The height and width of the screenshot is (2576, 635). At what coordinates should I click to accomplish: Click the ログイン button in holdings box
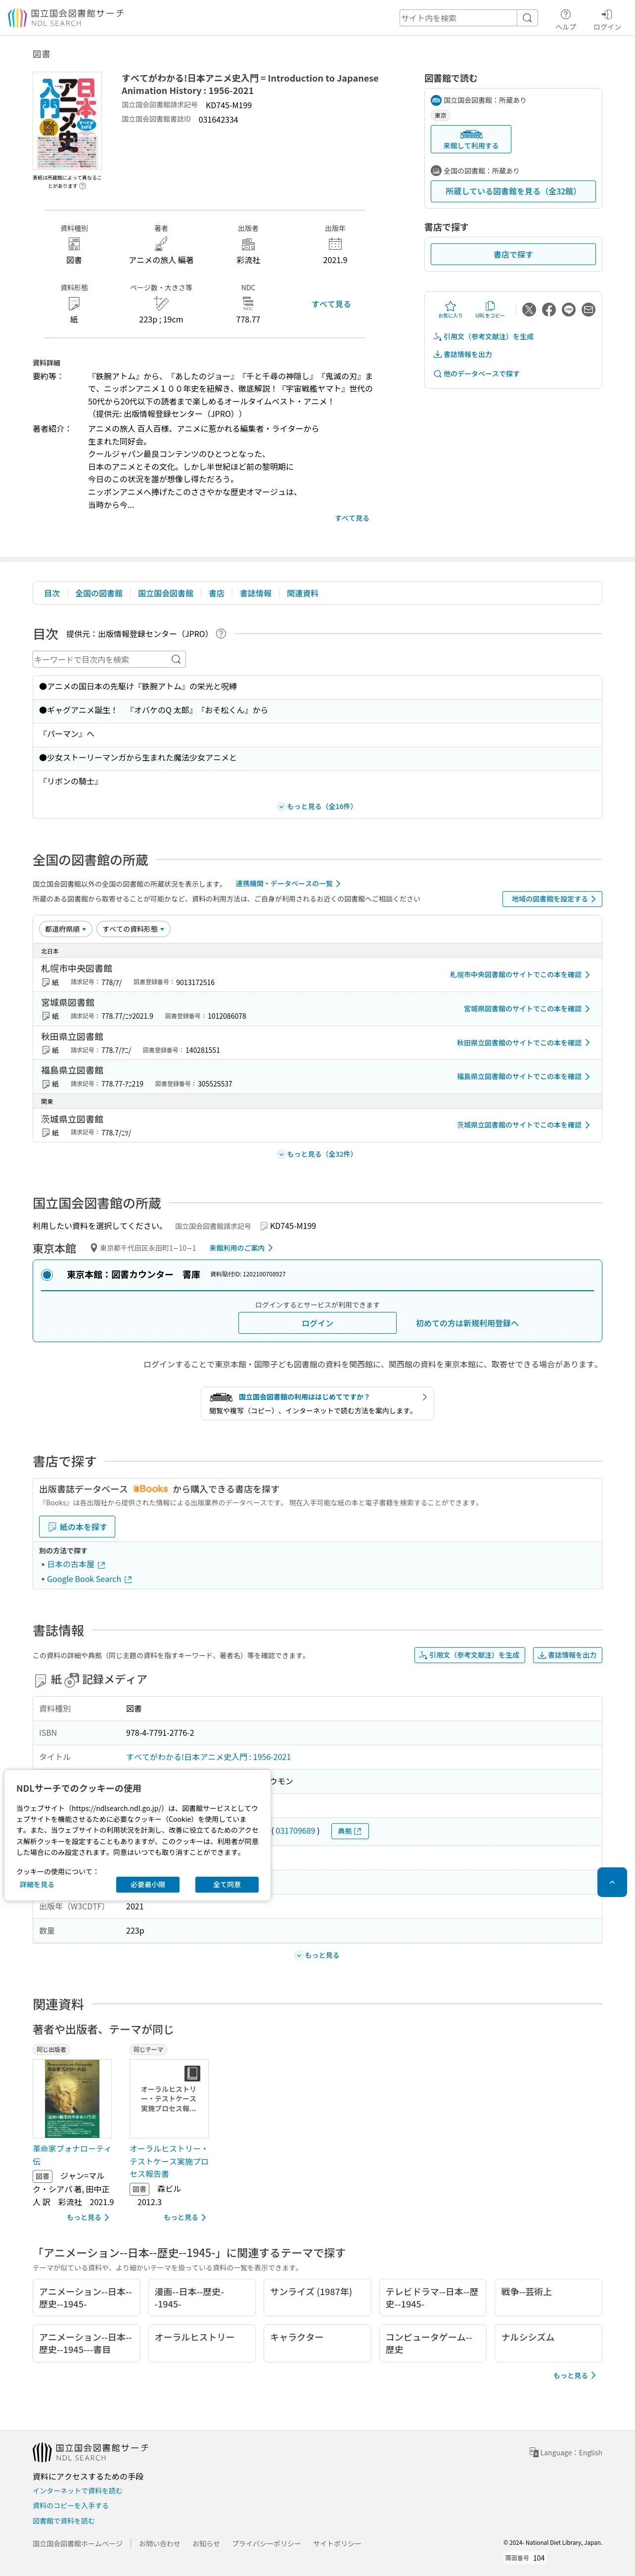click(317, 1323)
